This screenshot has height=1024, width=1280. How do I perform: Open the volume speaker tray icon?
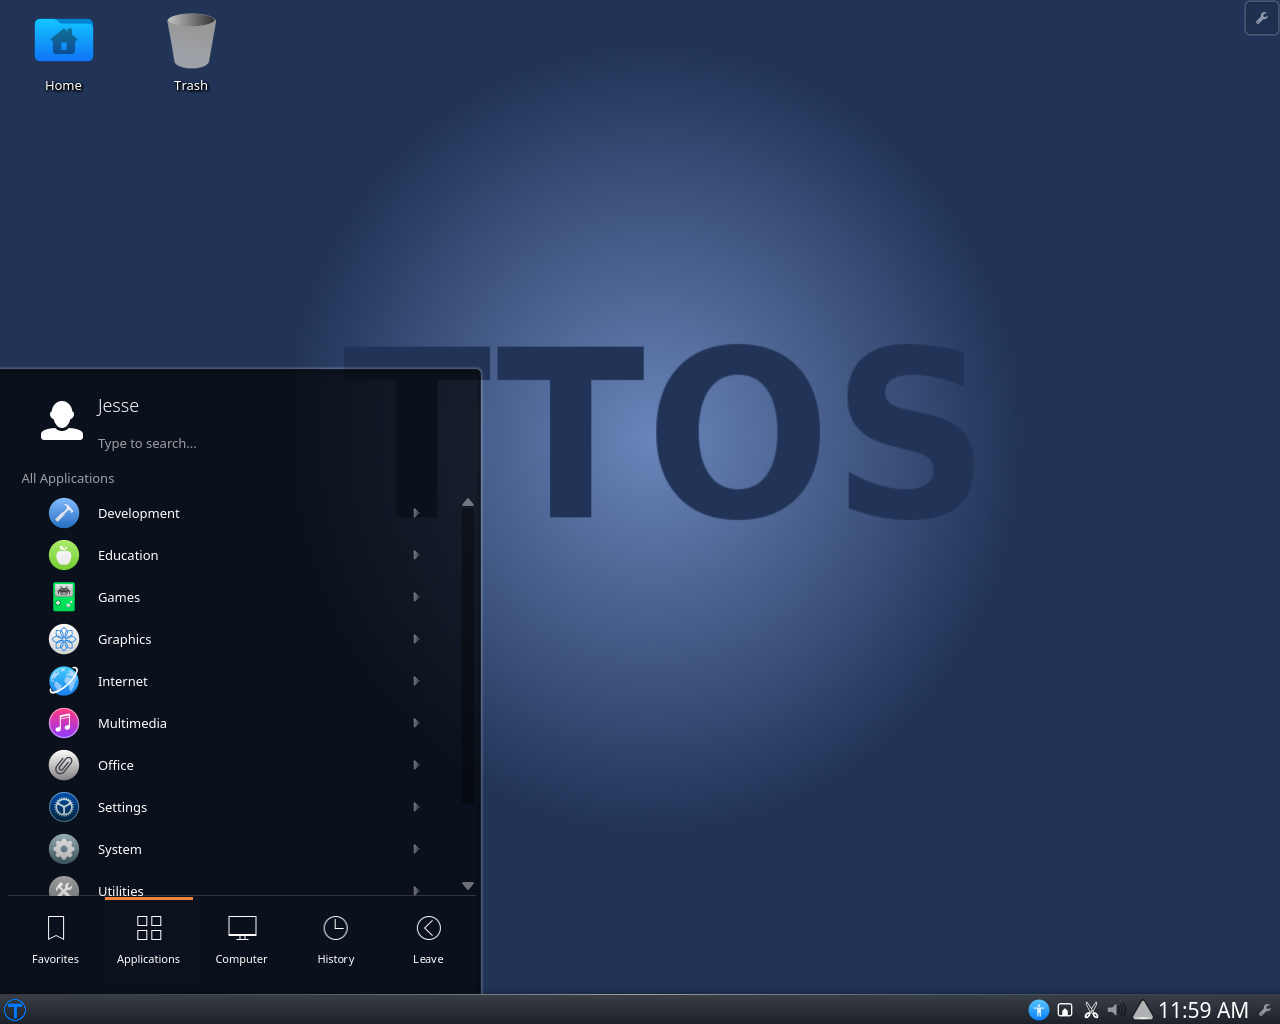tap(1116, 1010)
